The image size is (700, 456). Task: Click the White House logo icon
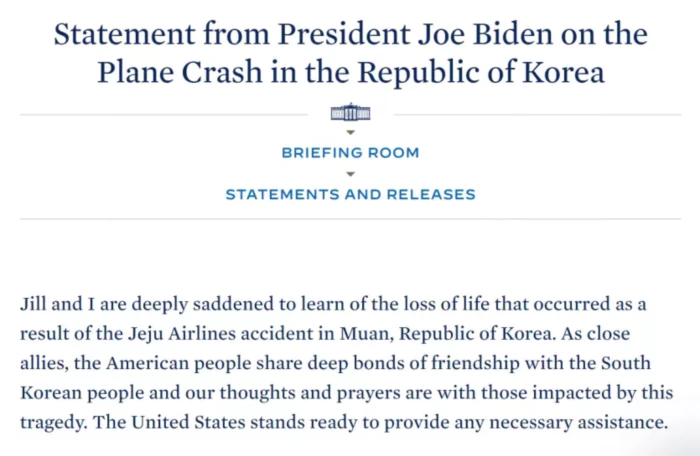(x=350, y=113)
